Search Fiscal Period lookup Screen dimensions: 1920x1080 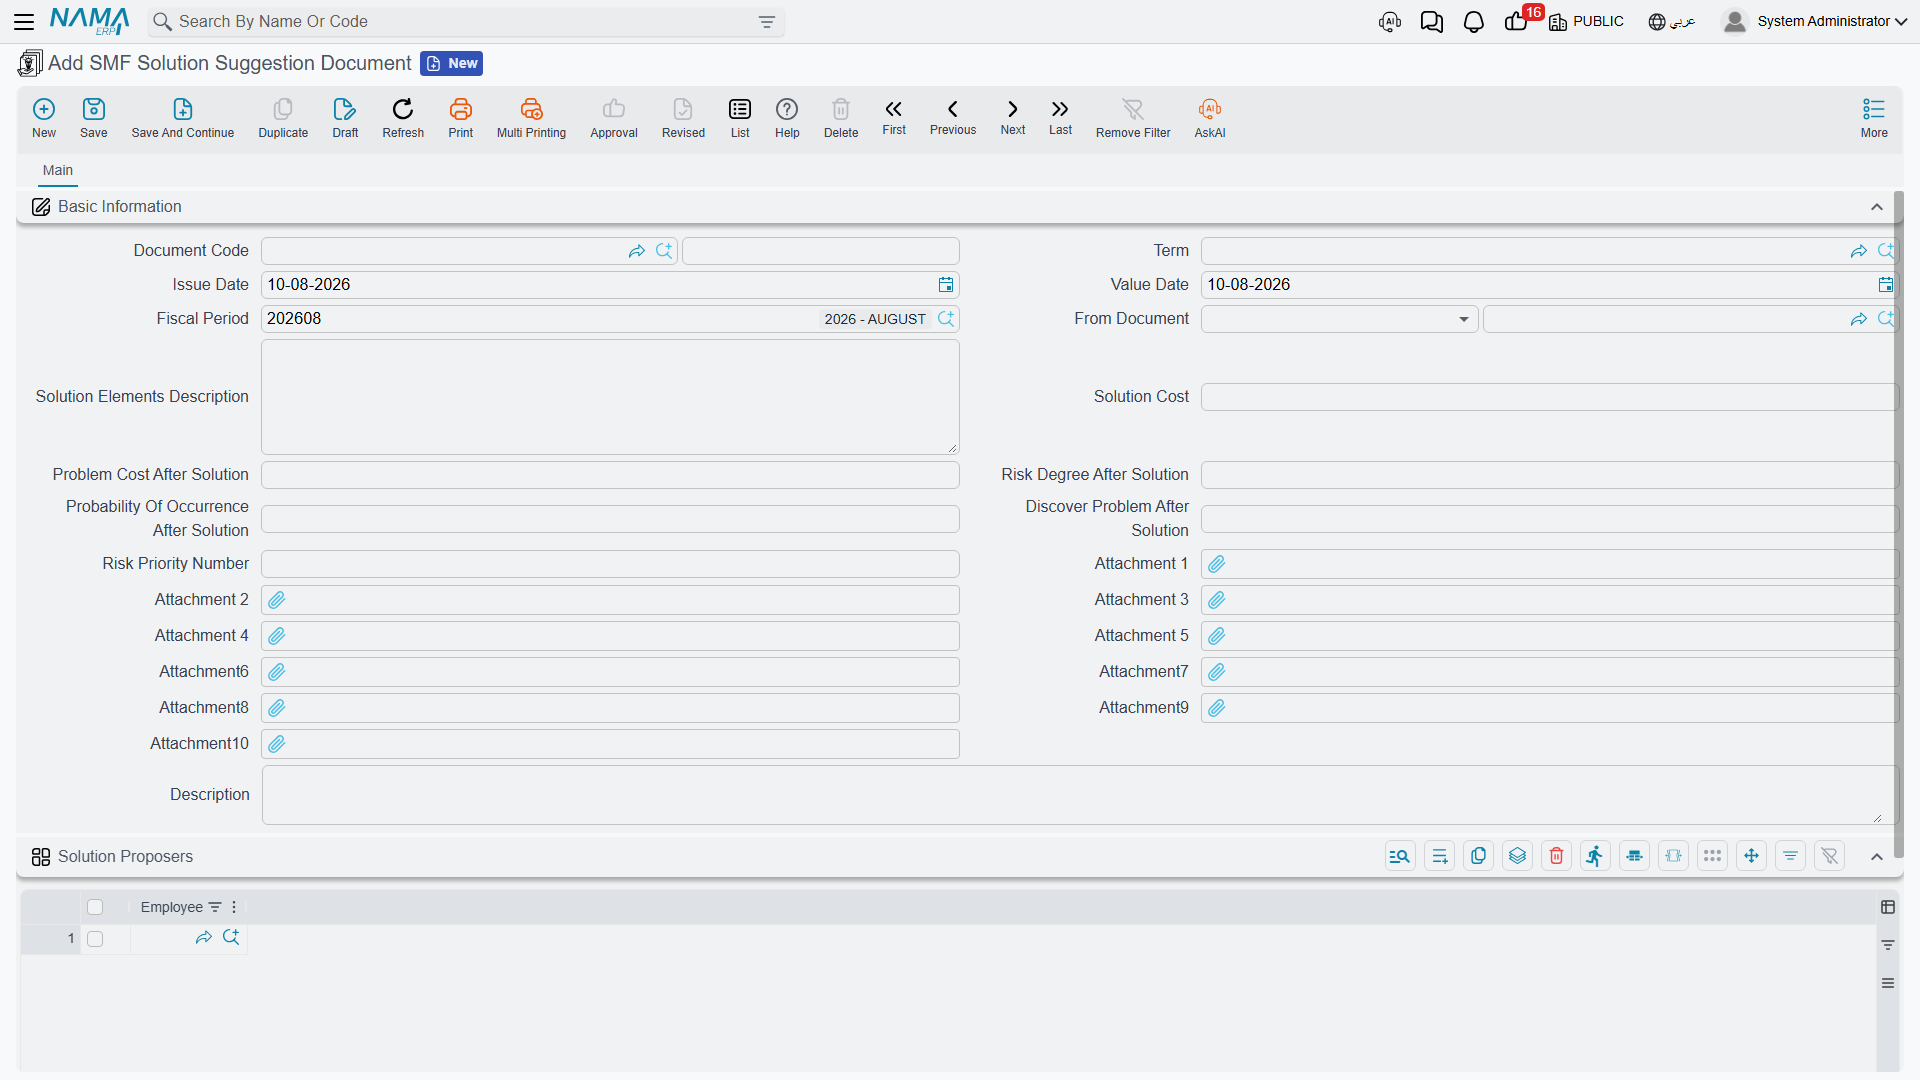pyautogui.click(x=946, y=319)
